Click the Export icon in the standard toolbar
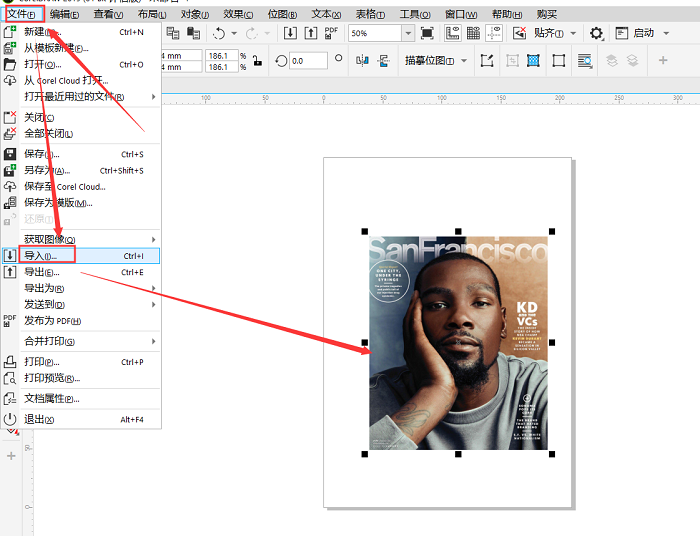This screenshot has width=700, height=536. click(x=310, y=33)
